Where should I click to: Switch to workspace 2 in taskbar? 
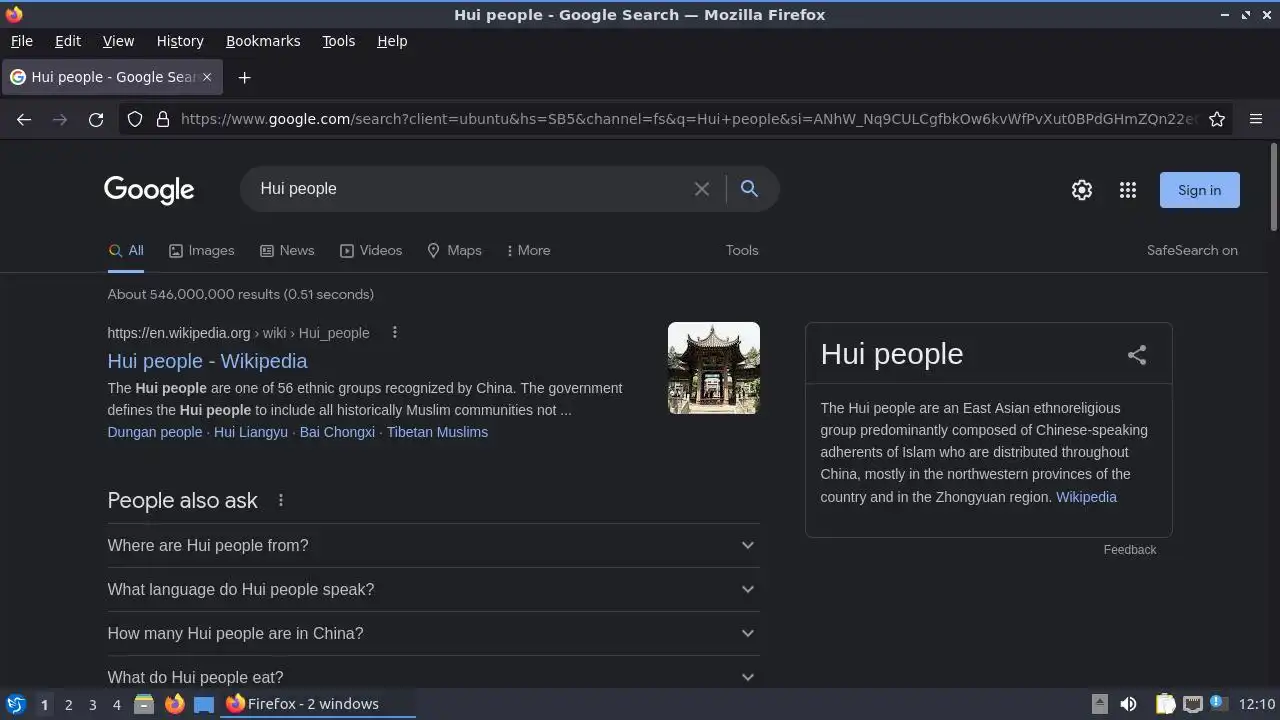click(x=68, y=704)
